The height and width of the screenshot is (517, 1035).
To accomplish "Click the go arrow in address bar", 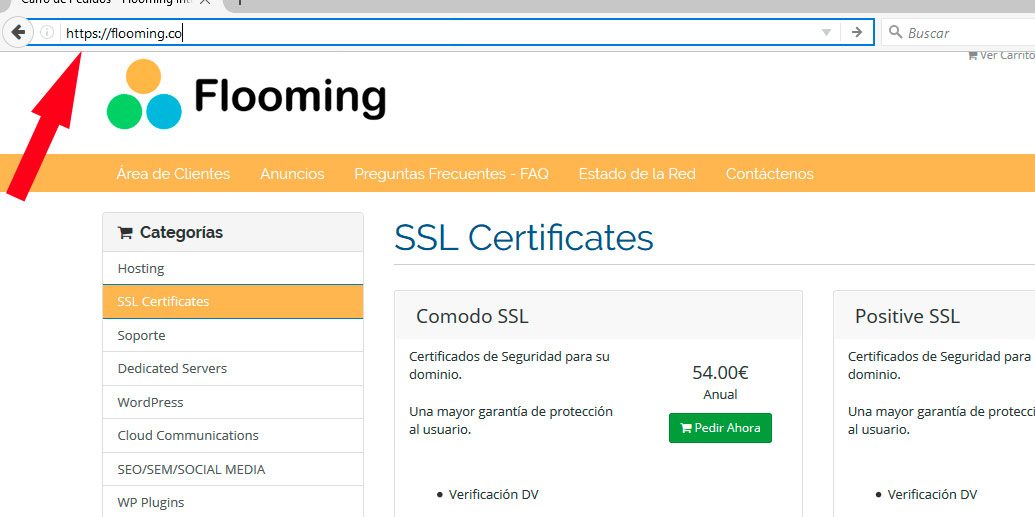I will point(856,32).
